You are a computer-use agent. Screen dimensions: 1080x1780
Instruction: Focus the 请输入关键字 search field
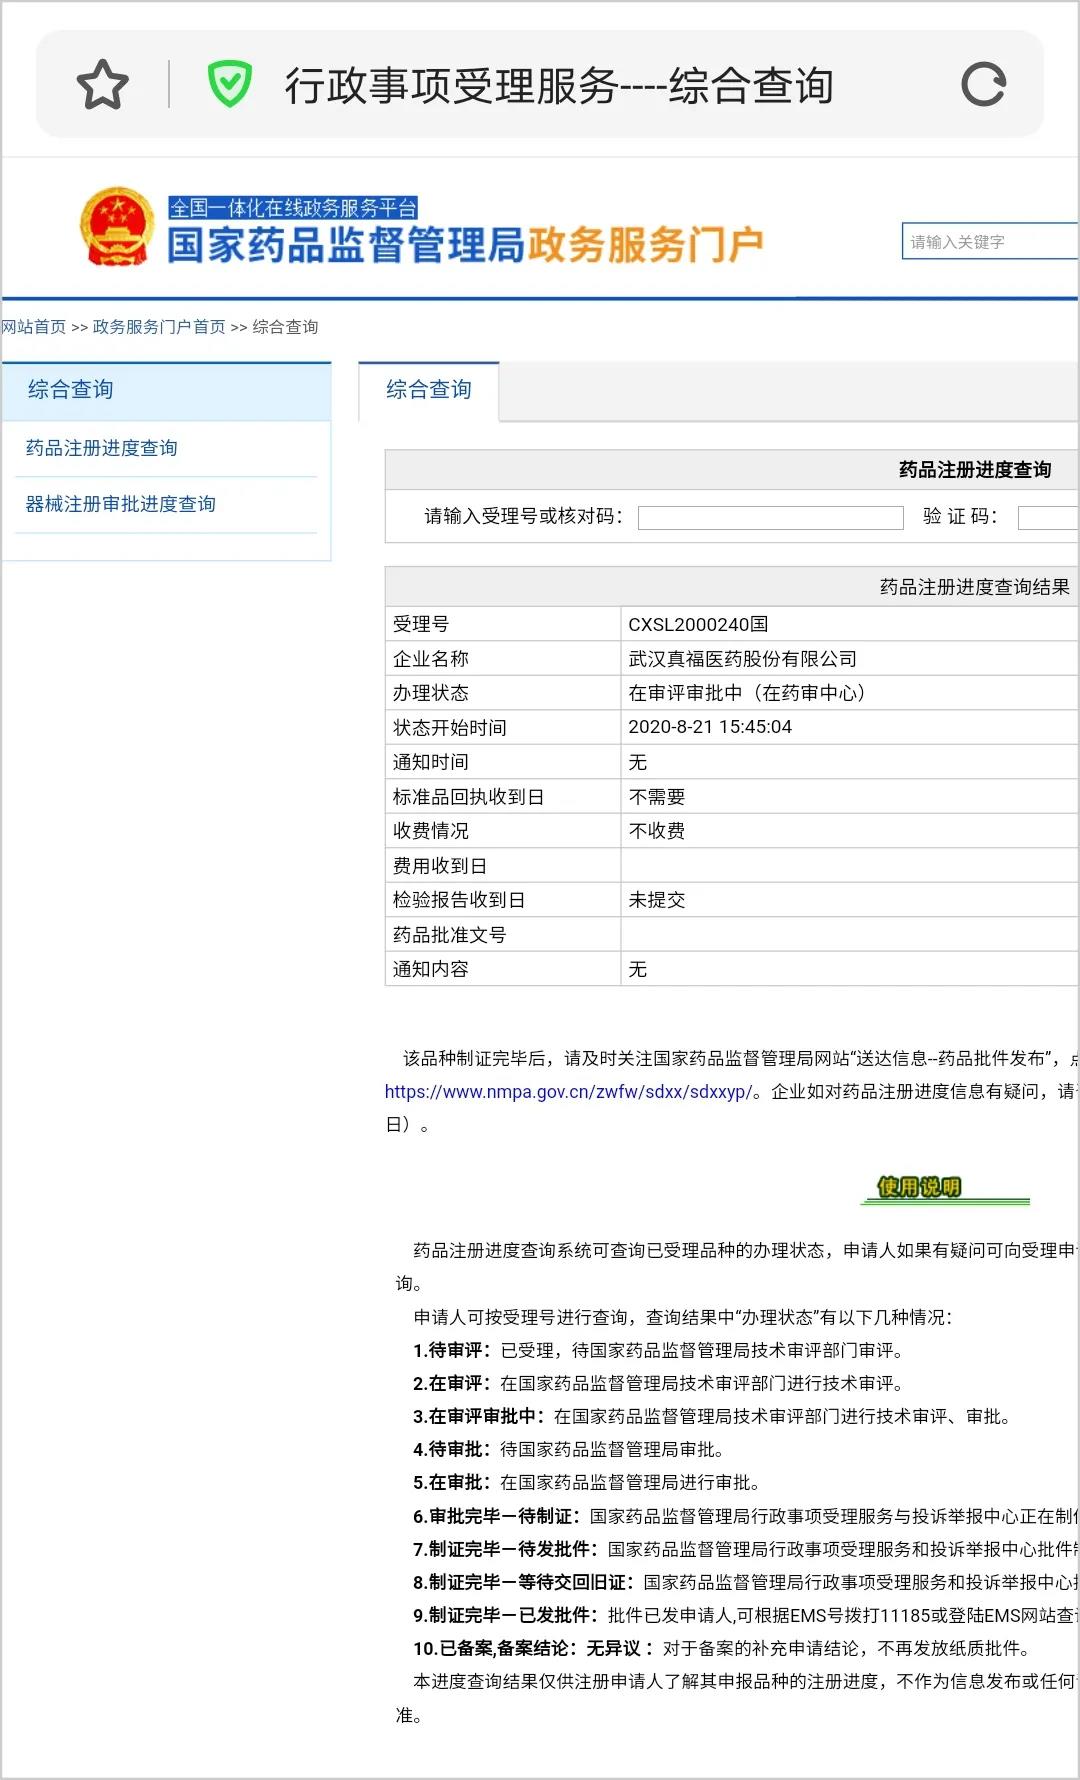coord(988,242)
